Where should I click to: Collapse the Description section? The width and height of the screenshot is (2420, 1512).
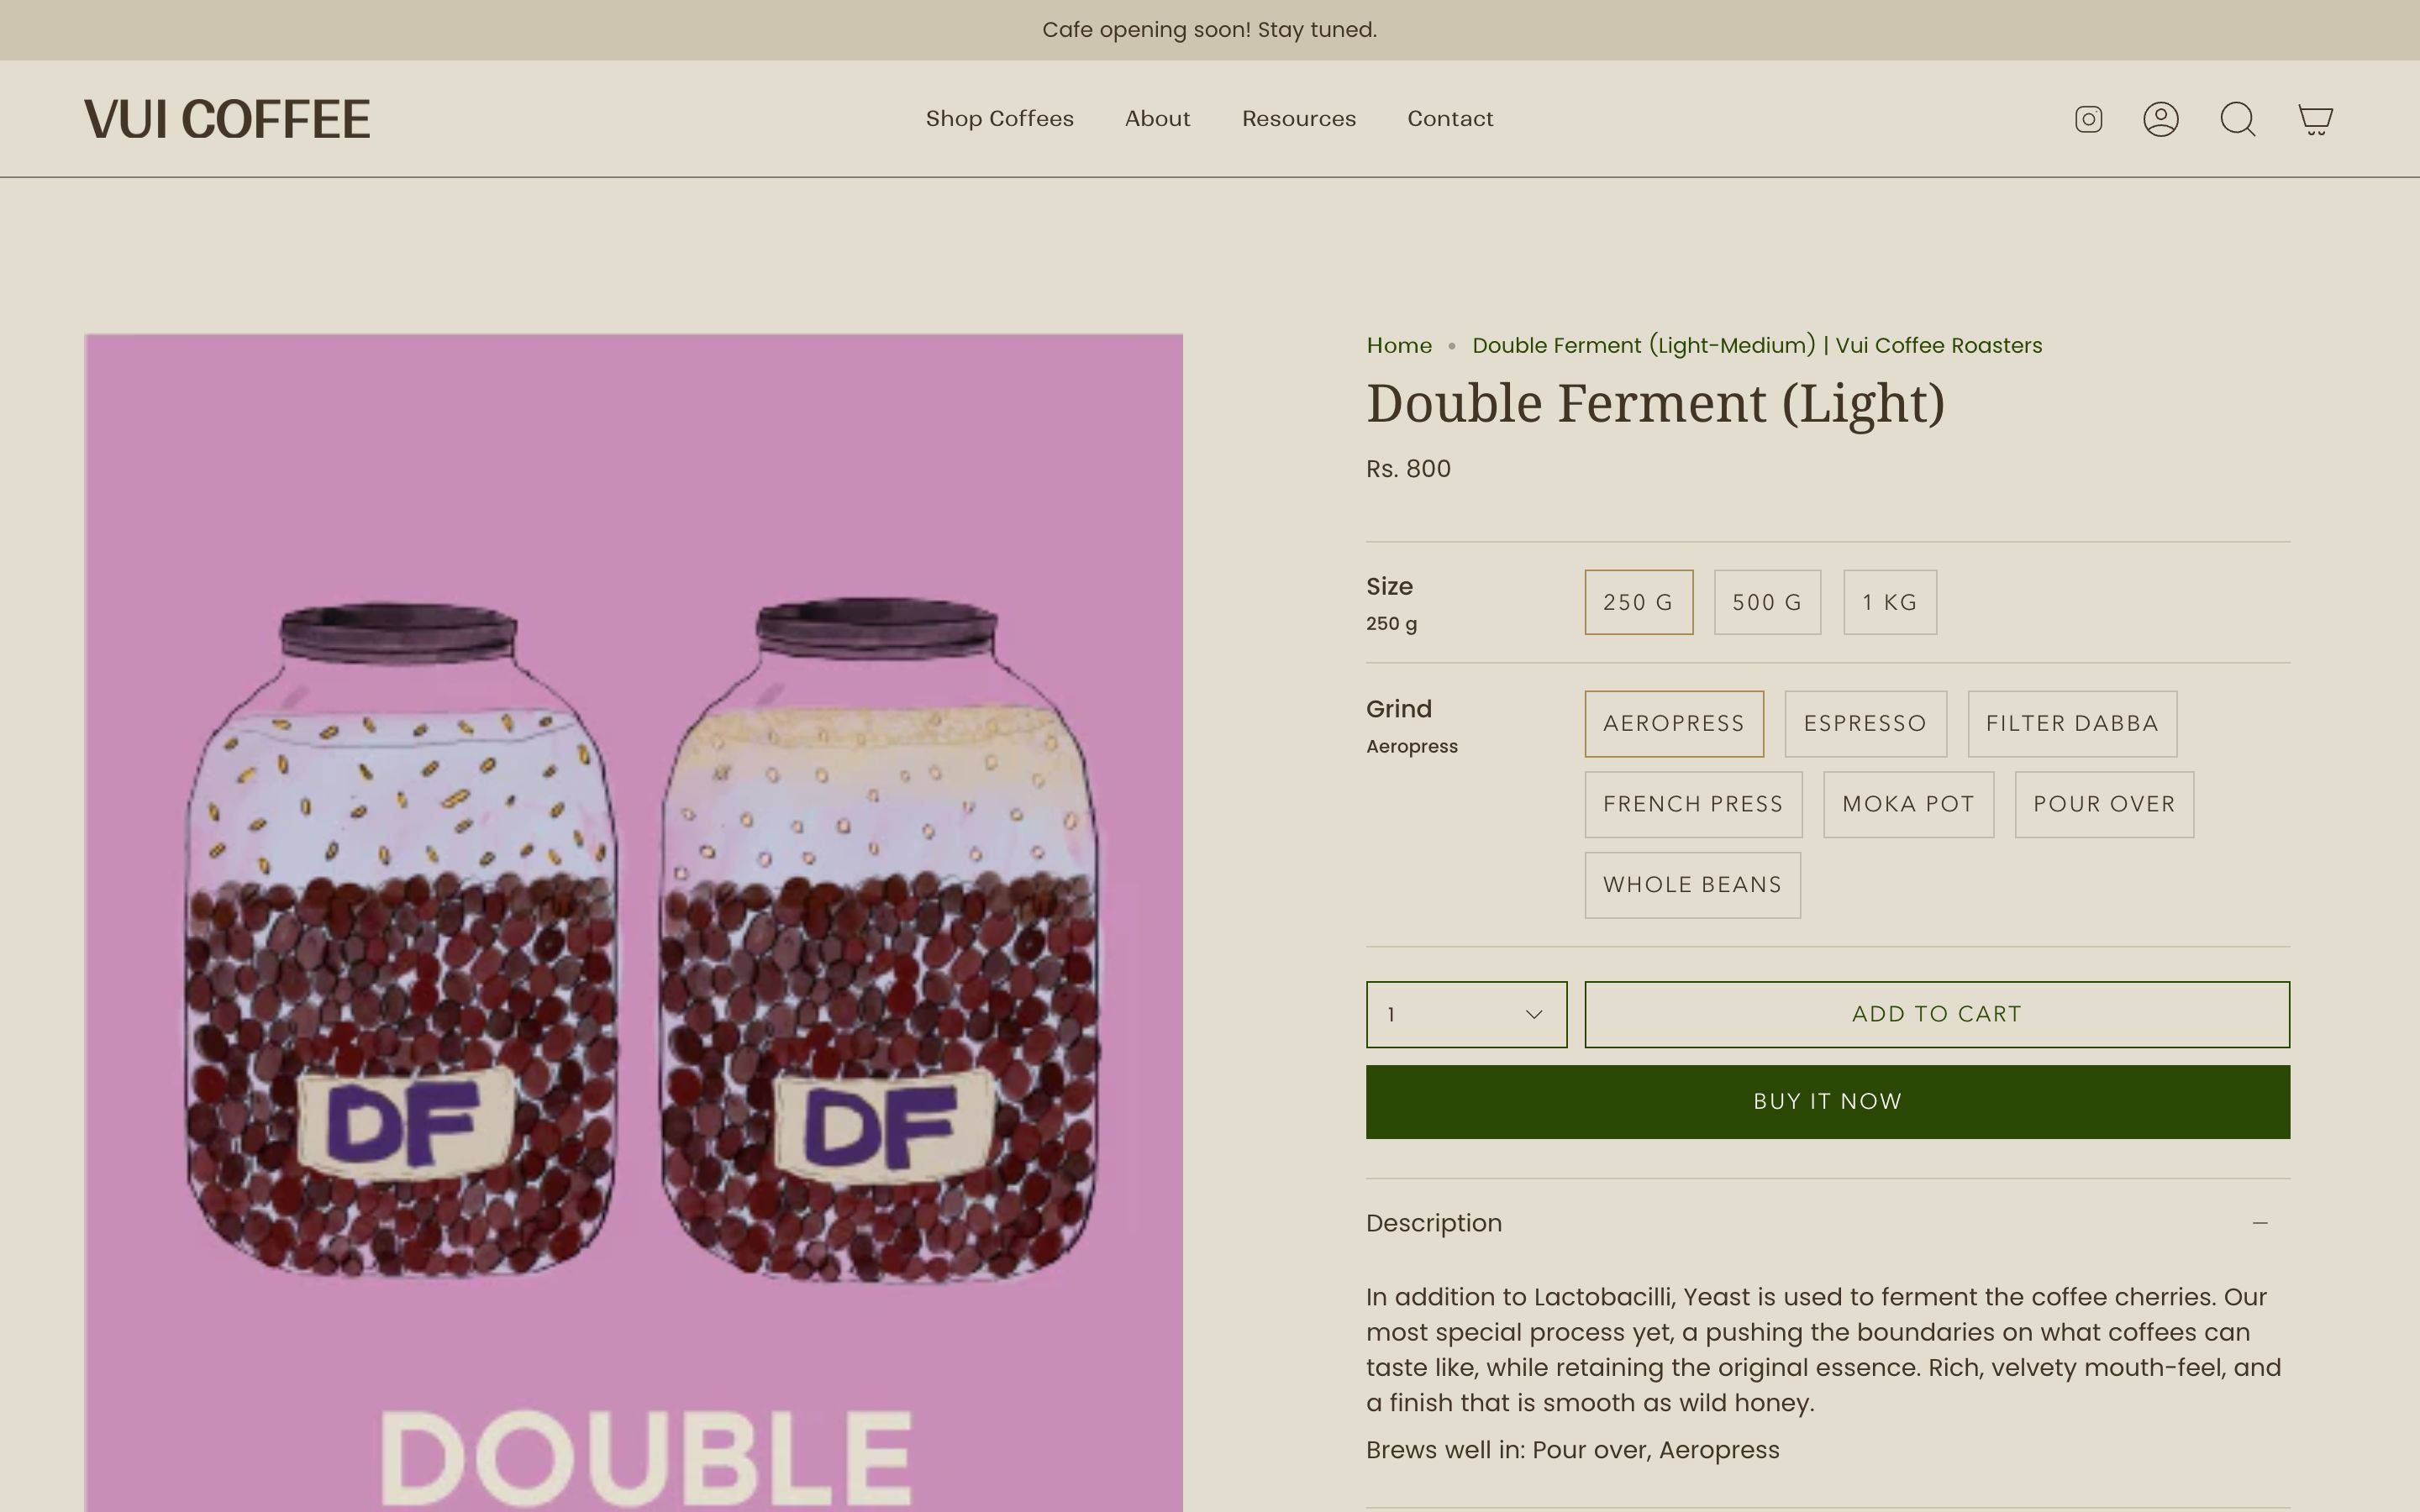pyautogui.click(x=2260, y=1222)
